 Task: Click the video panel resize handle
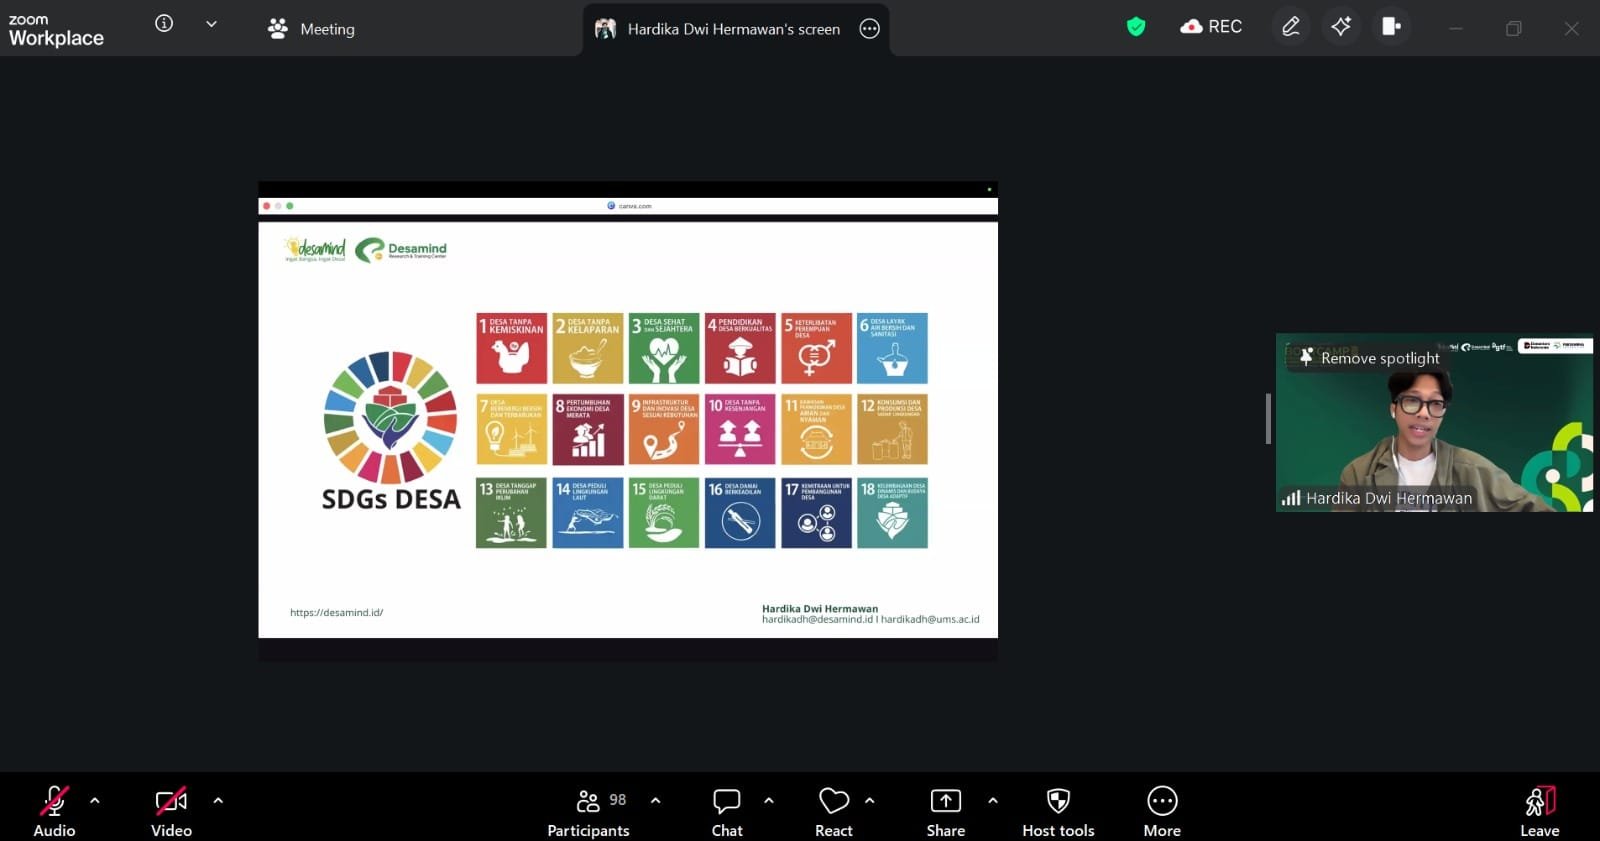coord(1268,419)
